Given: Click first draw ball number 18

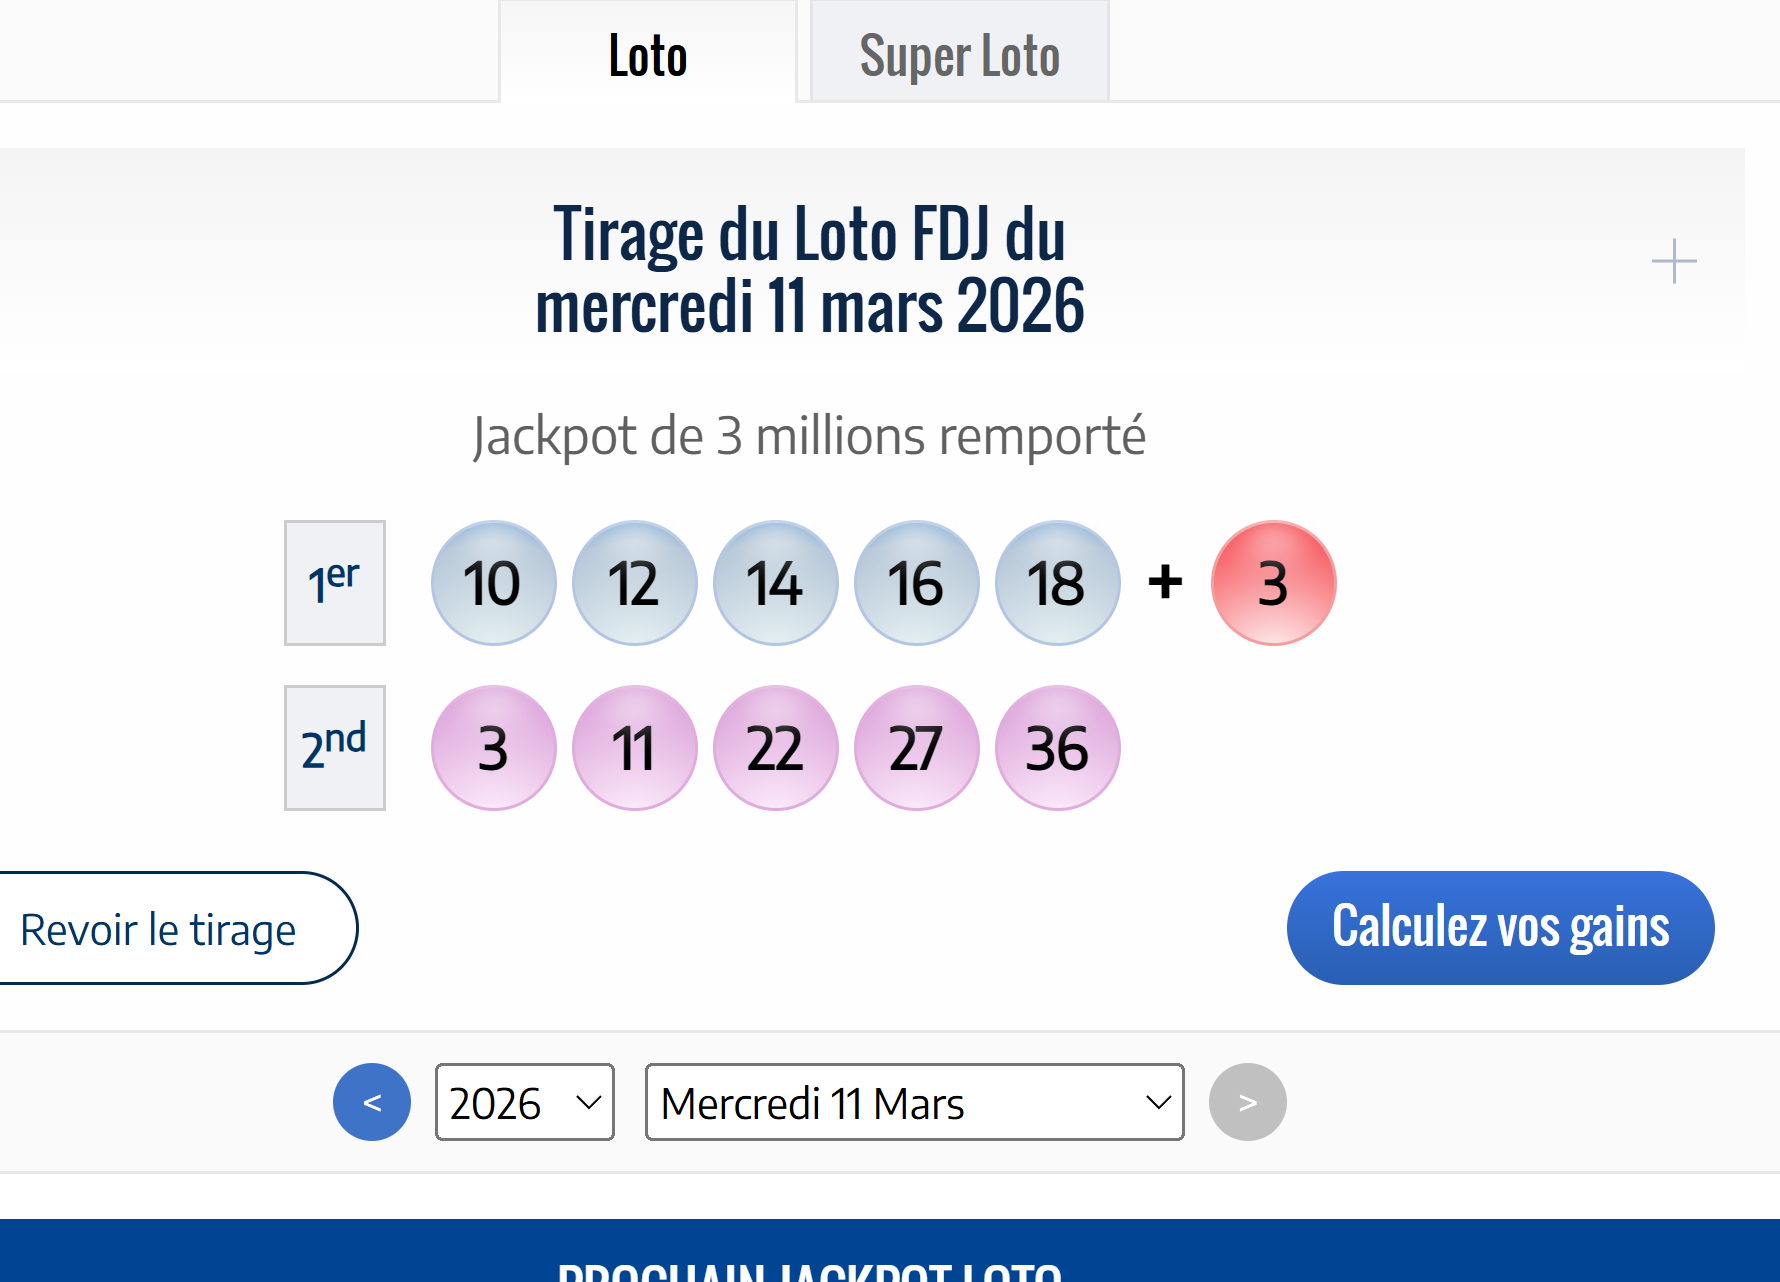Looking at the screenshot, I should click(x=1057, y=583).
